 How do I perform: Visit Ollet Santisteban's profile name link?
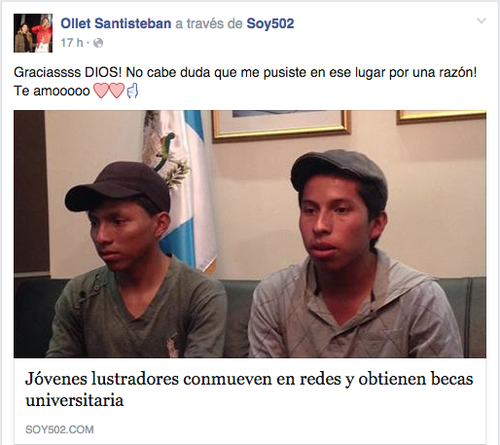click(116, 24)
